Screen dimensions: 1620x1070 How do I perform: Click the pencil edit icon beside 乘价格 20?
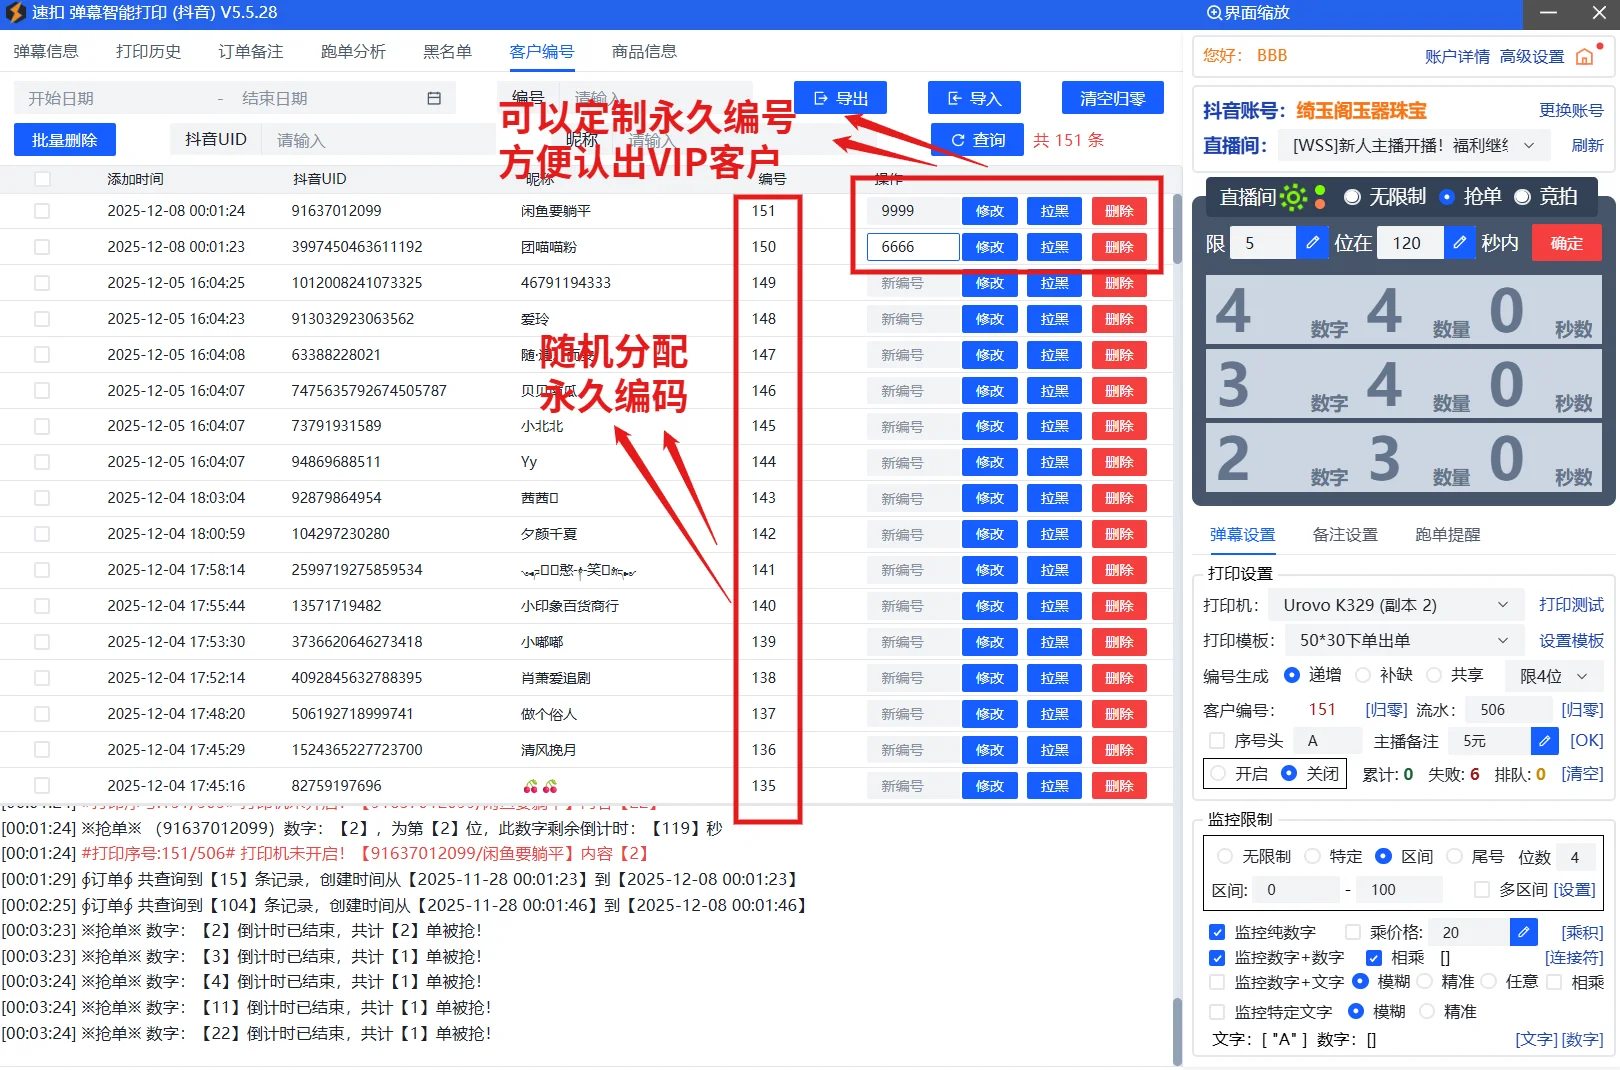coord(1523,931)
